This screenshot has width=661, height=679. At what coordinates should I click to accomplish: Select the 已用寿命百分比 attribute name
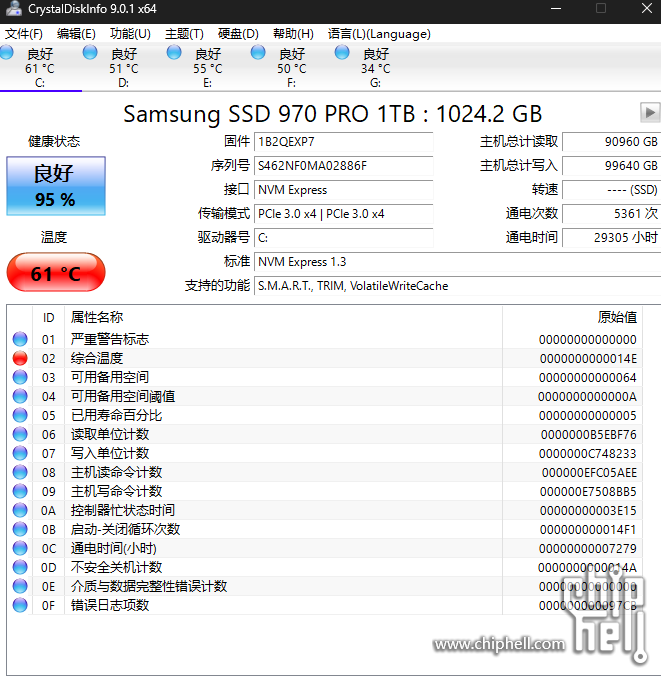tap(116, 415)
